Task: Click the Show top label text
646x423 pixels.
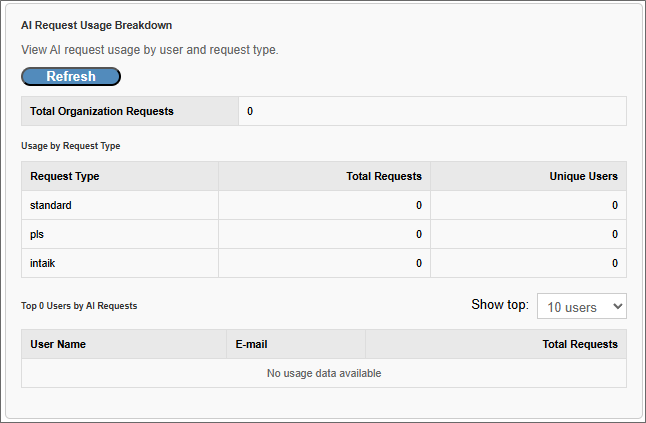Action: pos(499,305)
